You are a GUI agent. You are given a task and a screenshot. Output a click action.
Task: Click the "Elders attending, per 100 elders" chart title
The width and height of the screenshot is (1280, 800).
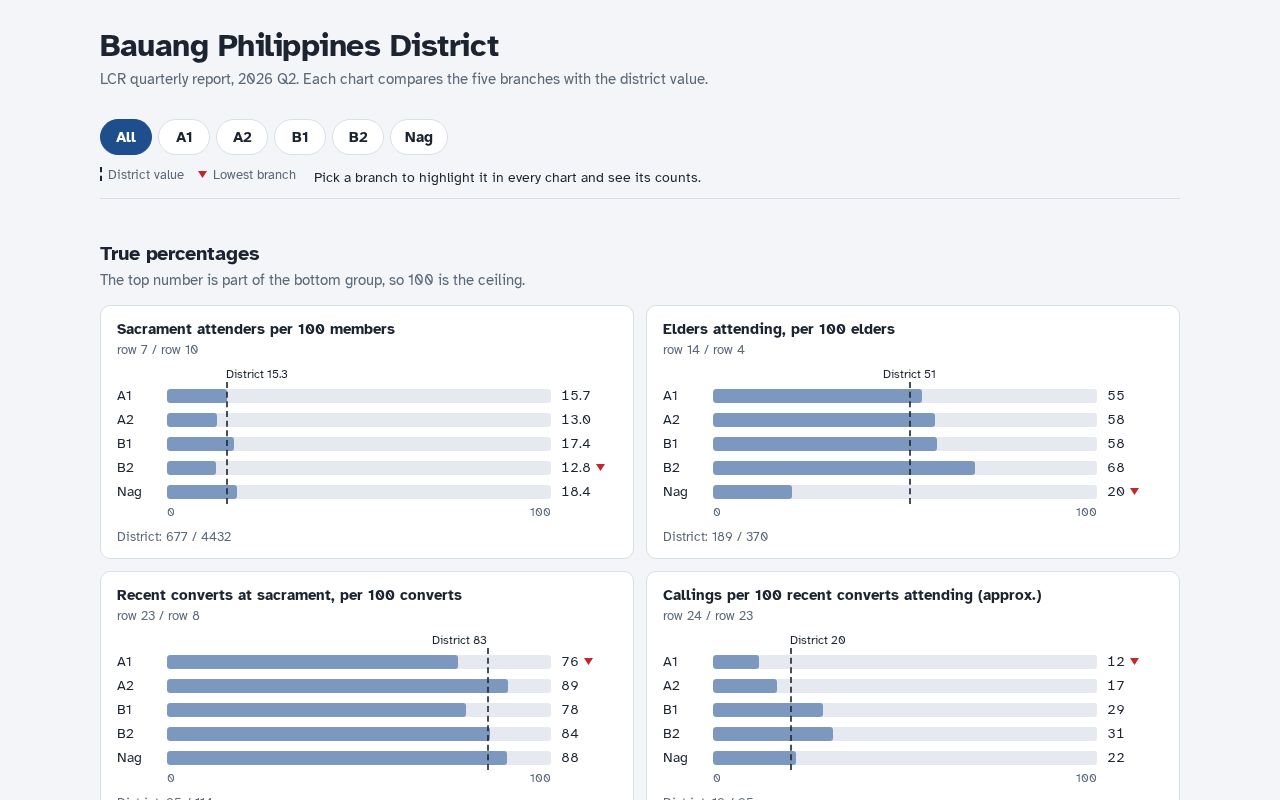tap(779, 329)
